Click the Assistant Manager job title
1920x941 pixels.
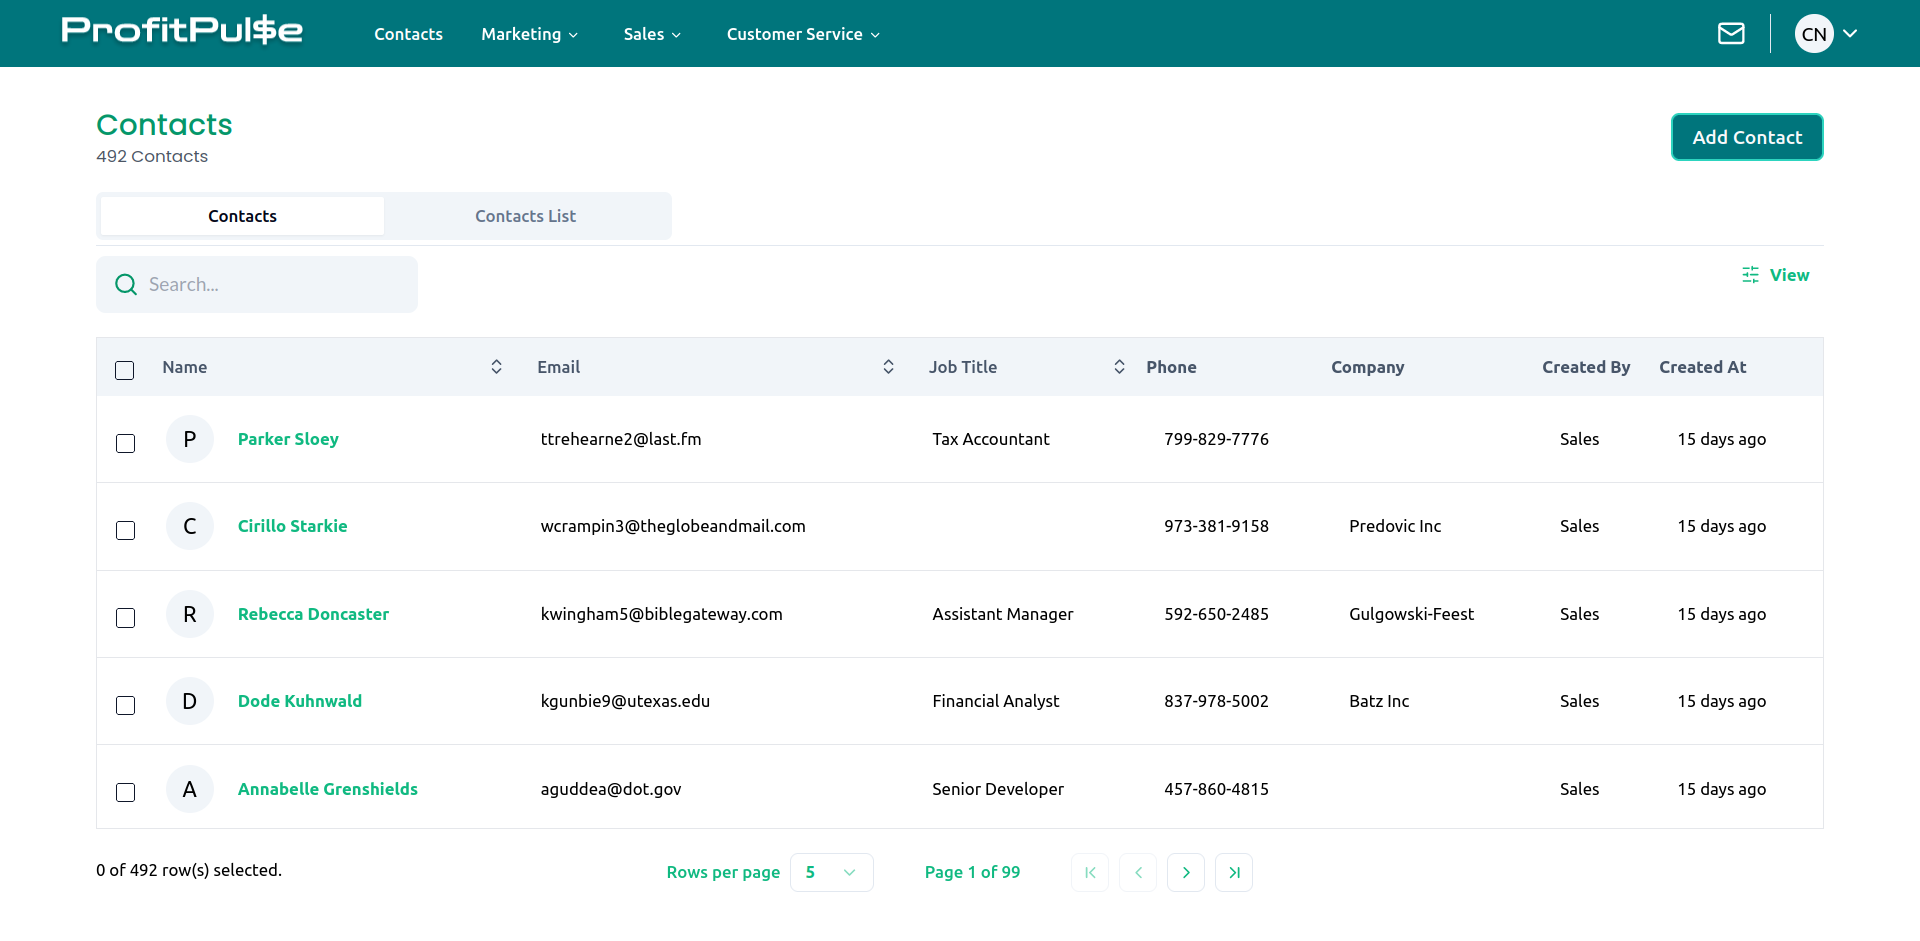[x=1003, y=614]
